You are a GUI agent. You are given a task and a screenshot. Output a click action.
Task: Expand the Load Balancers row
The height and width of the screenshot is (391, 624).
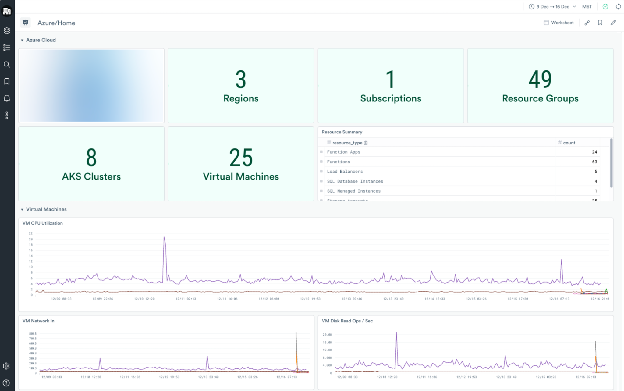tap(322, 171)
